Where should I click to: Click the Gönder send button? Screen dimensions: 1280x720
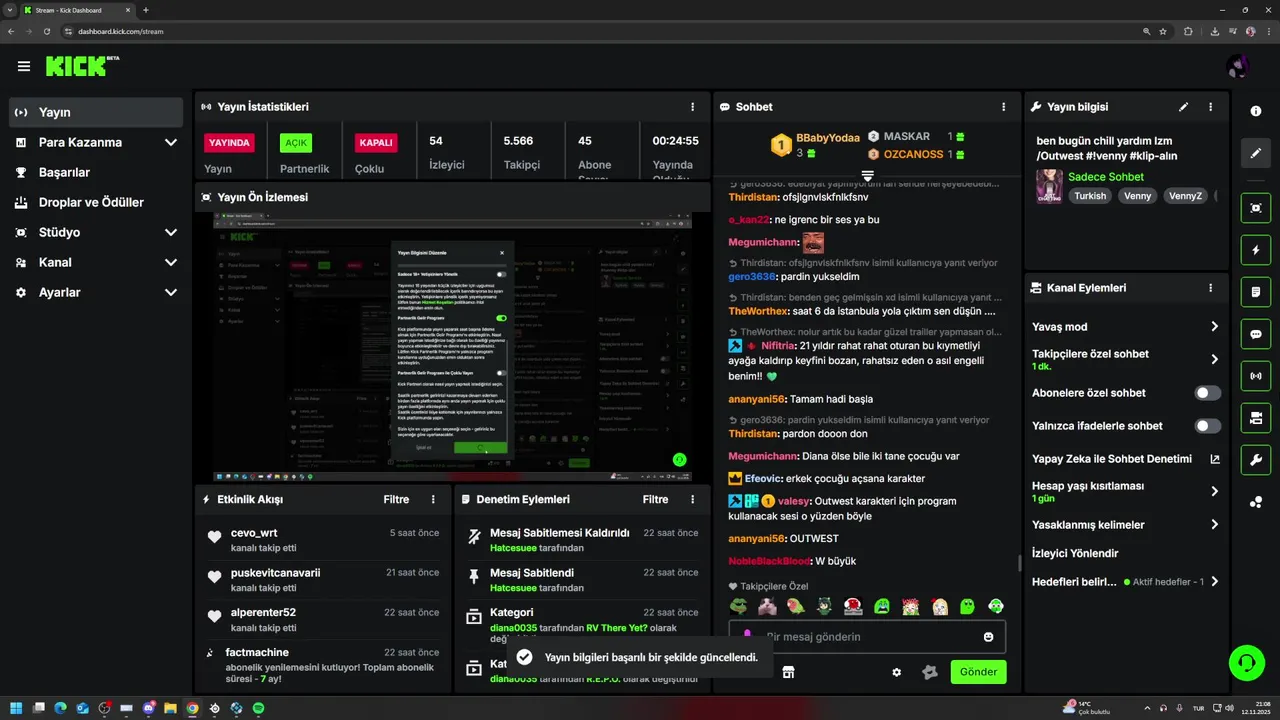pyautogui.click(x=978, y=672)
